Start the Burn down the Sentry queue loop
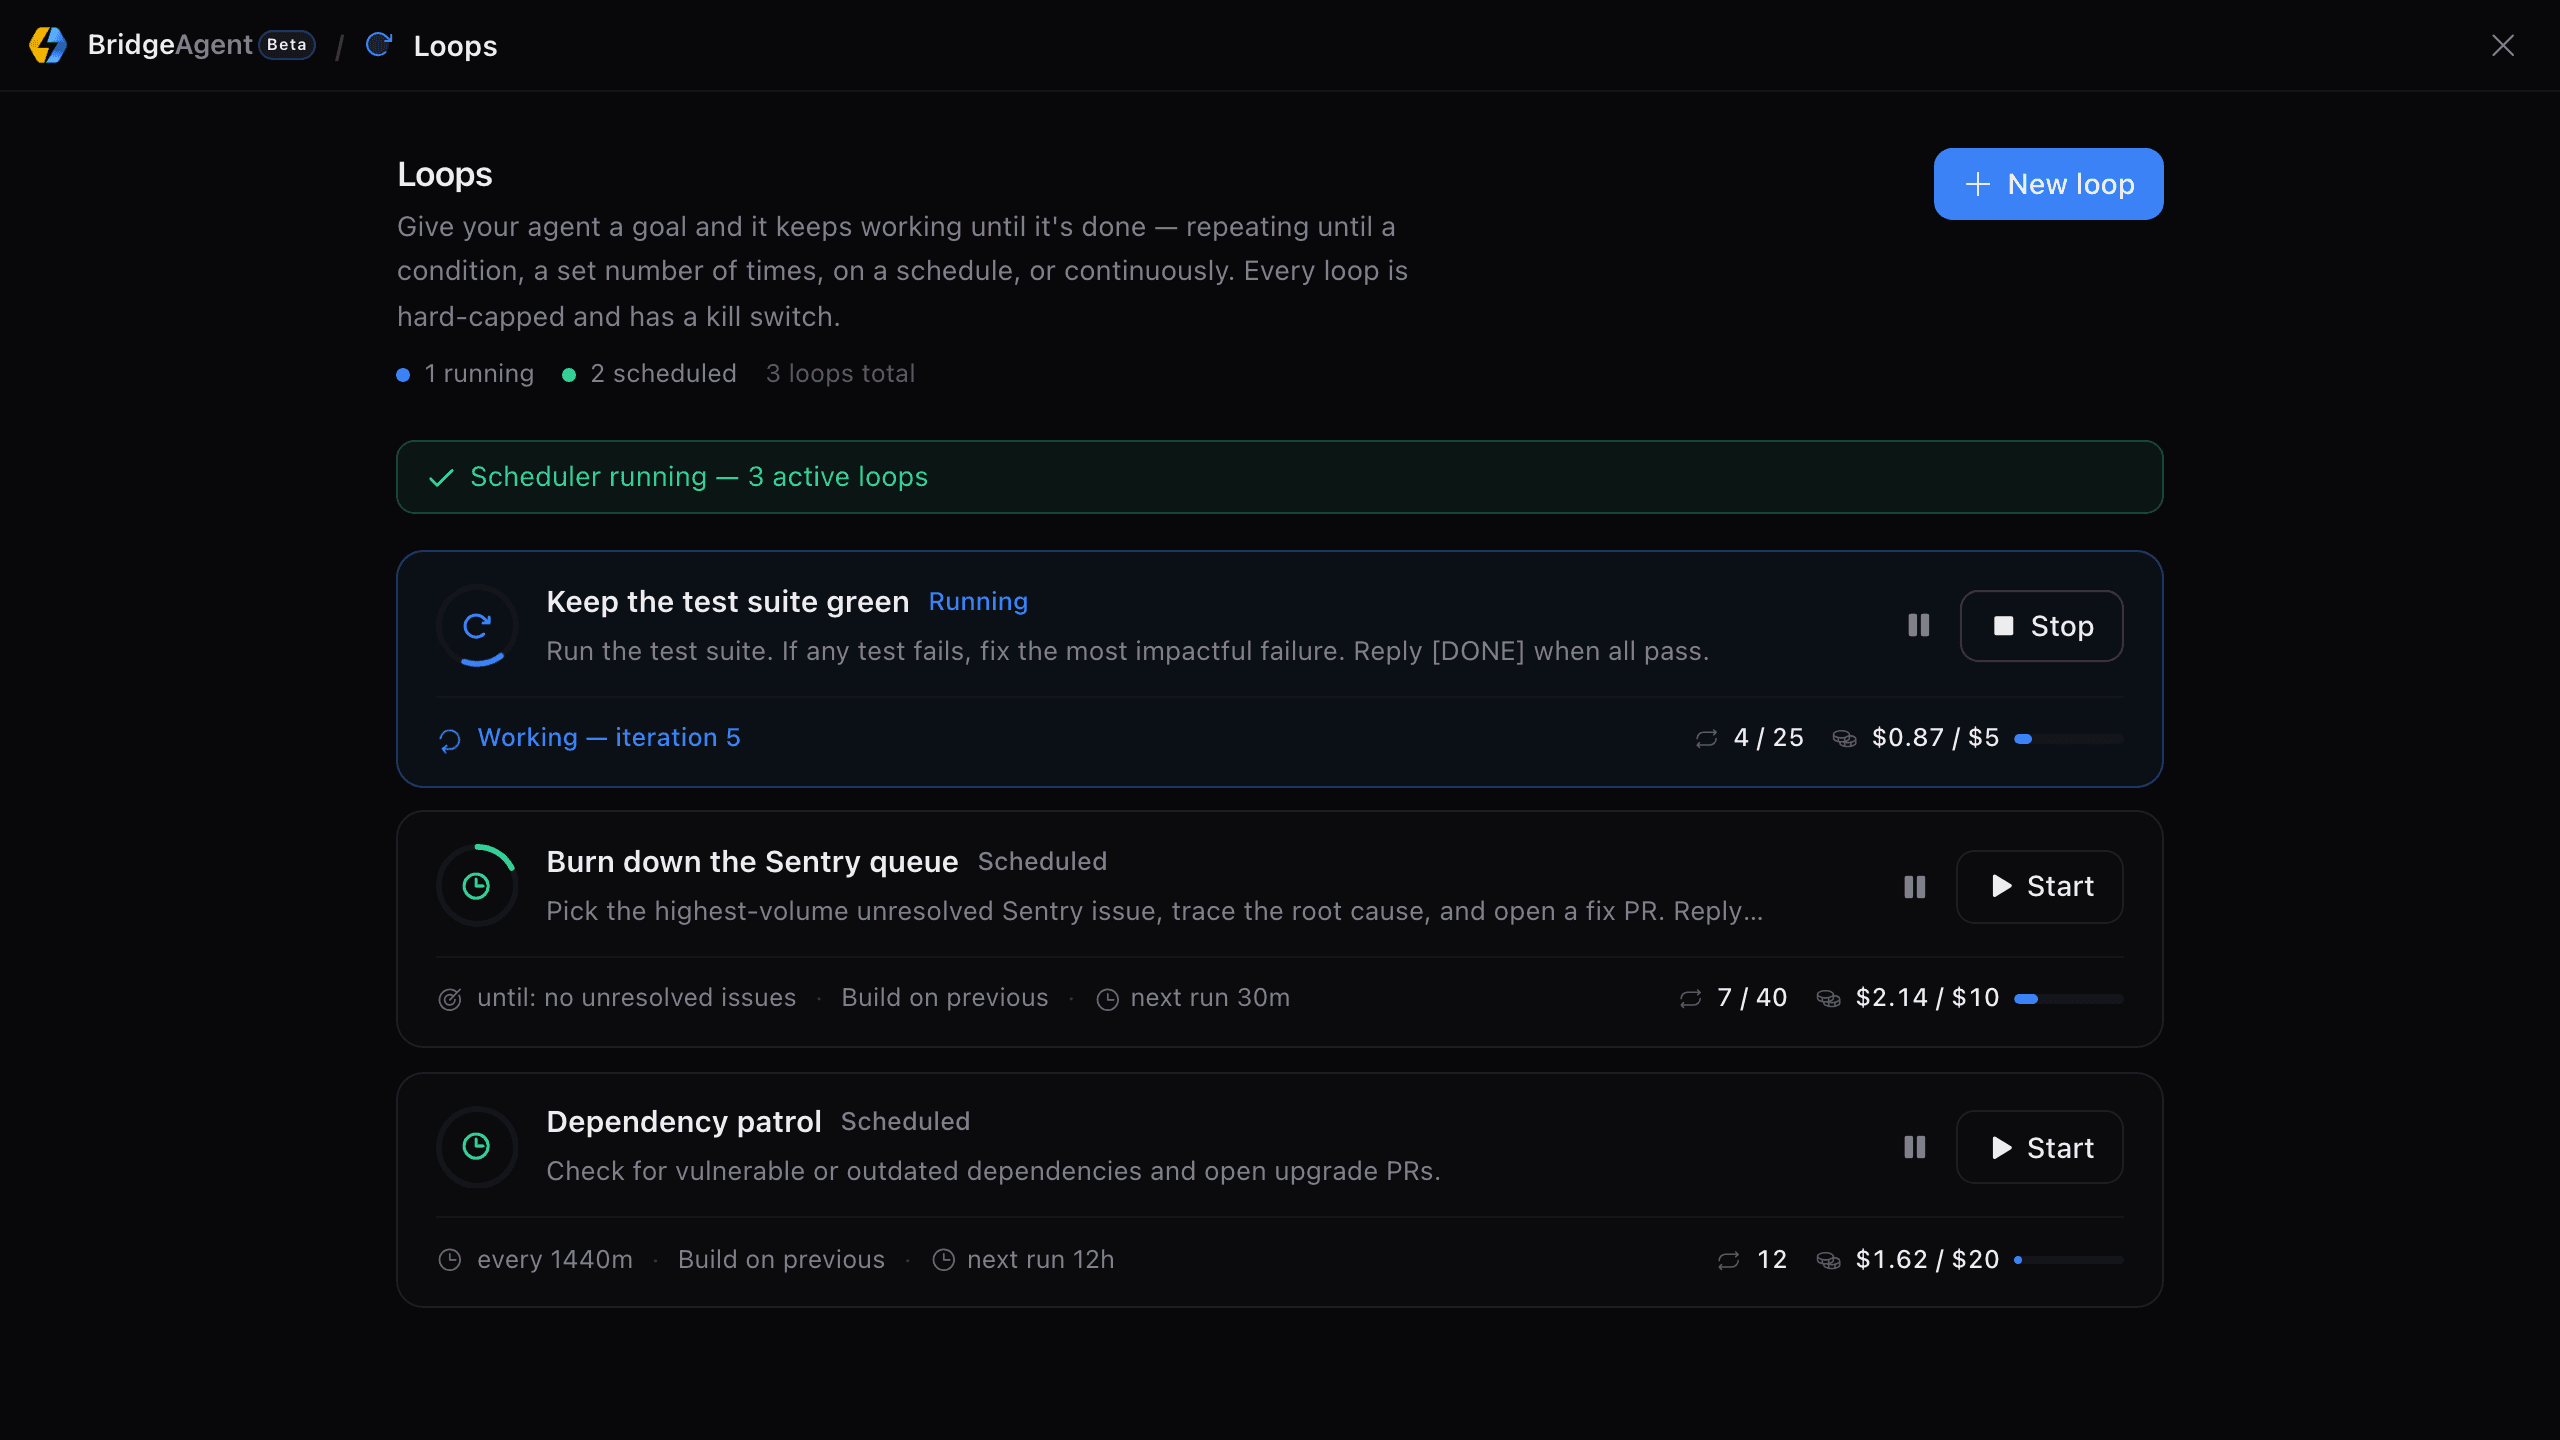Screen dimensions: 2560x1440 pos(2039,887)
